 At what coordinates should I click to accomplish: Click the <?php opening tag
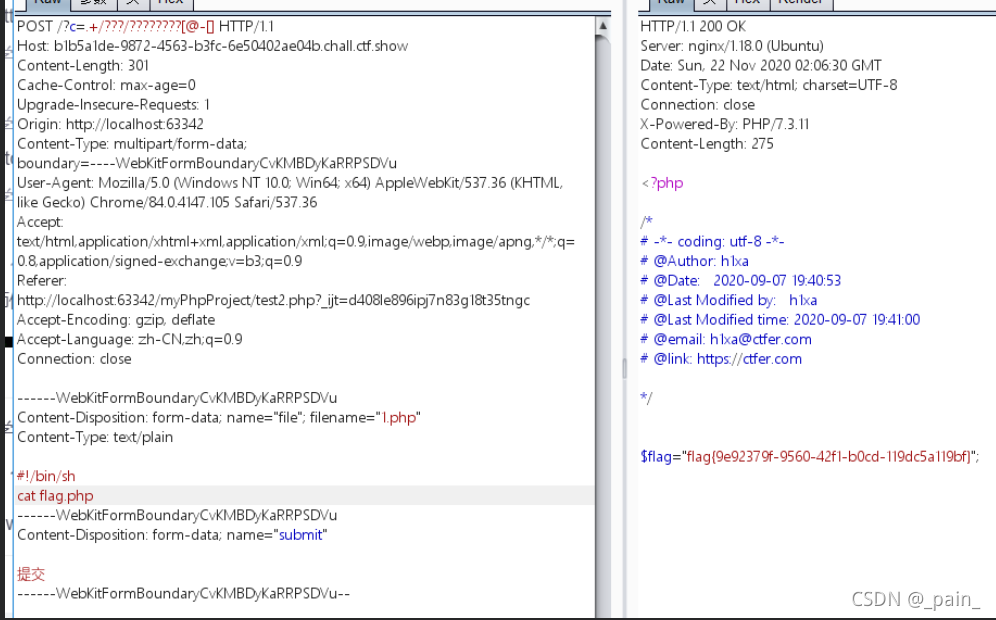click(662, 183)
